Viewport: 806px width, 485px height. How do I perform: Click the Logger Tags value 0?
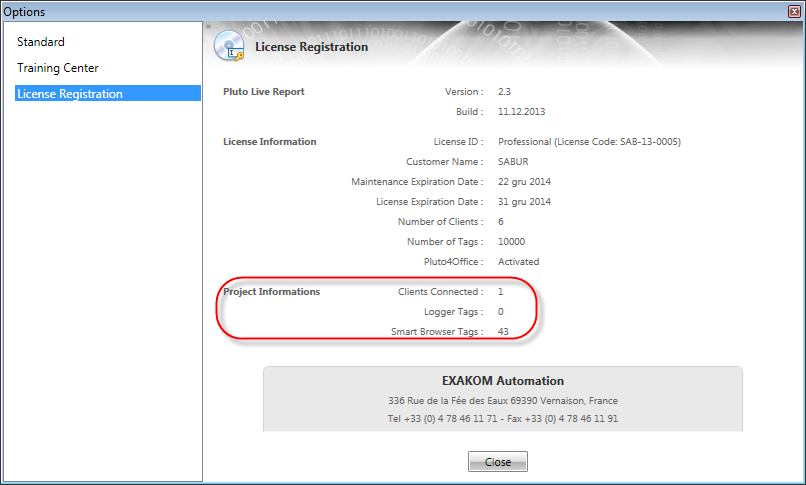(x=501, y=312)
